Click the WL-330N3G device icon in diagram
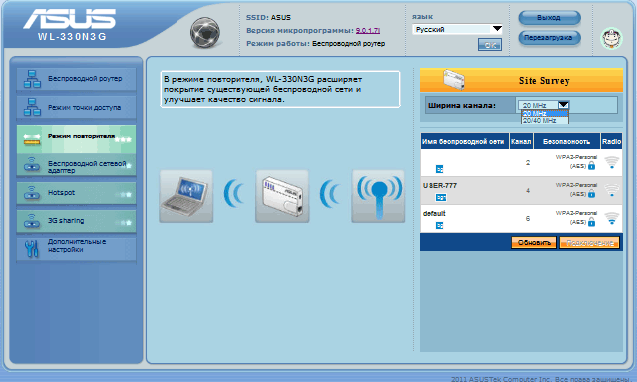The image size is (637, 382). pos(282,196)
